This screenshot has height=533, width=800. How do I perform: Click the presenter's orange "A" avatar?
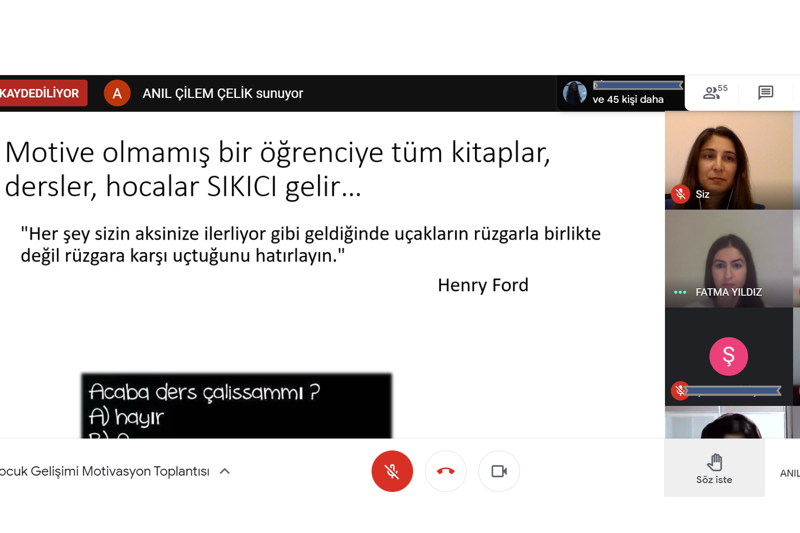point(117,93)
